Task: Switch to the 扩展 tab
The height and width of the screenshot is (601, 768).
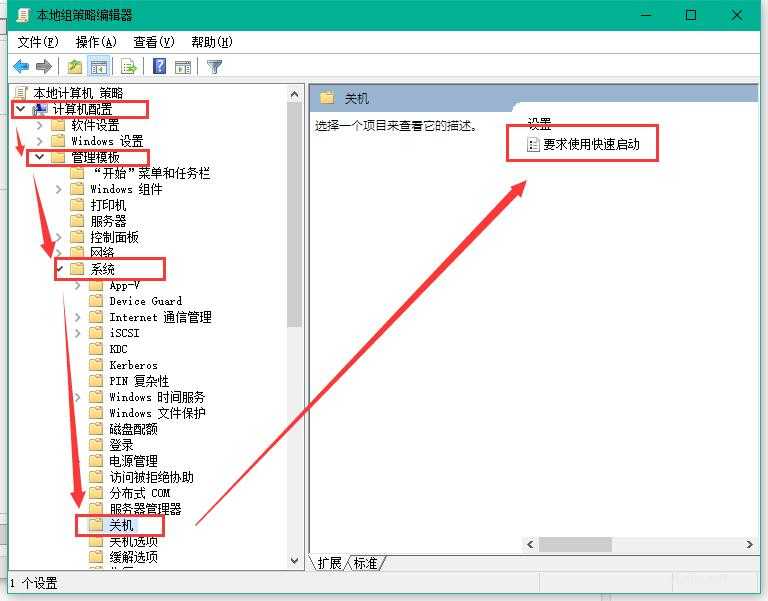Action: [329, 563]
